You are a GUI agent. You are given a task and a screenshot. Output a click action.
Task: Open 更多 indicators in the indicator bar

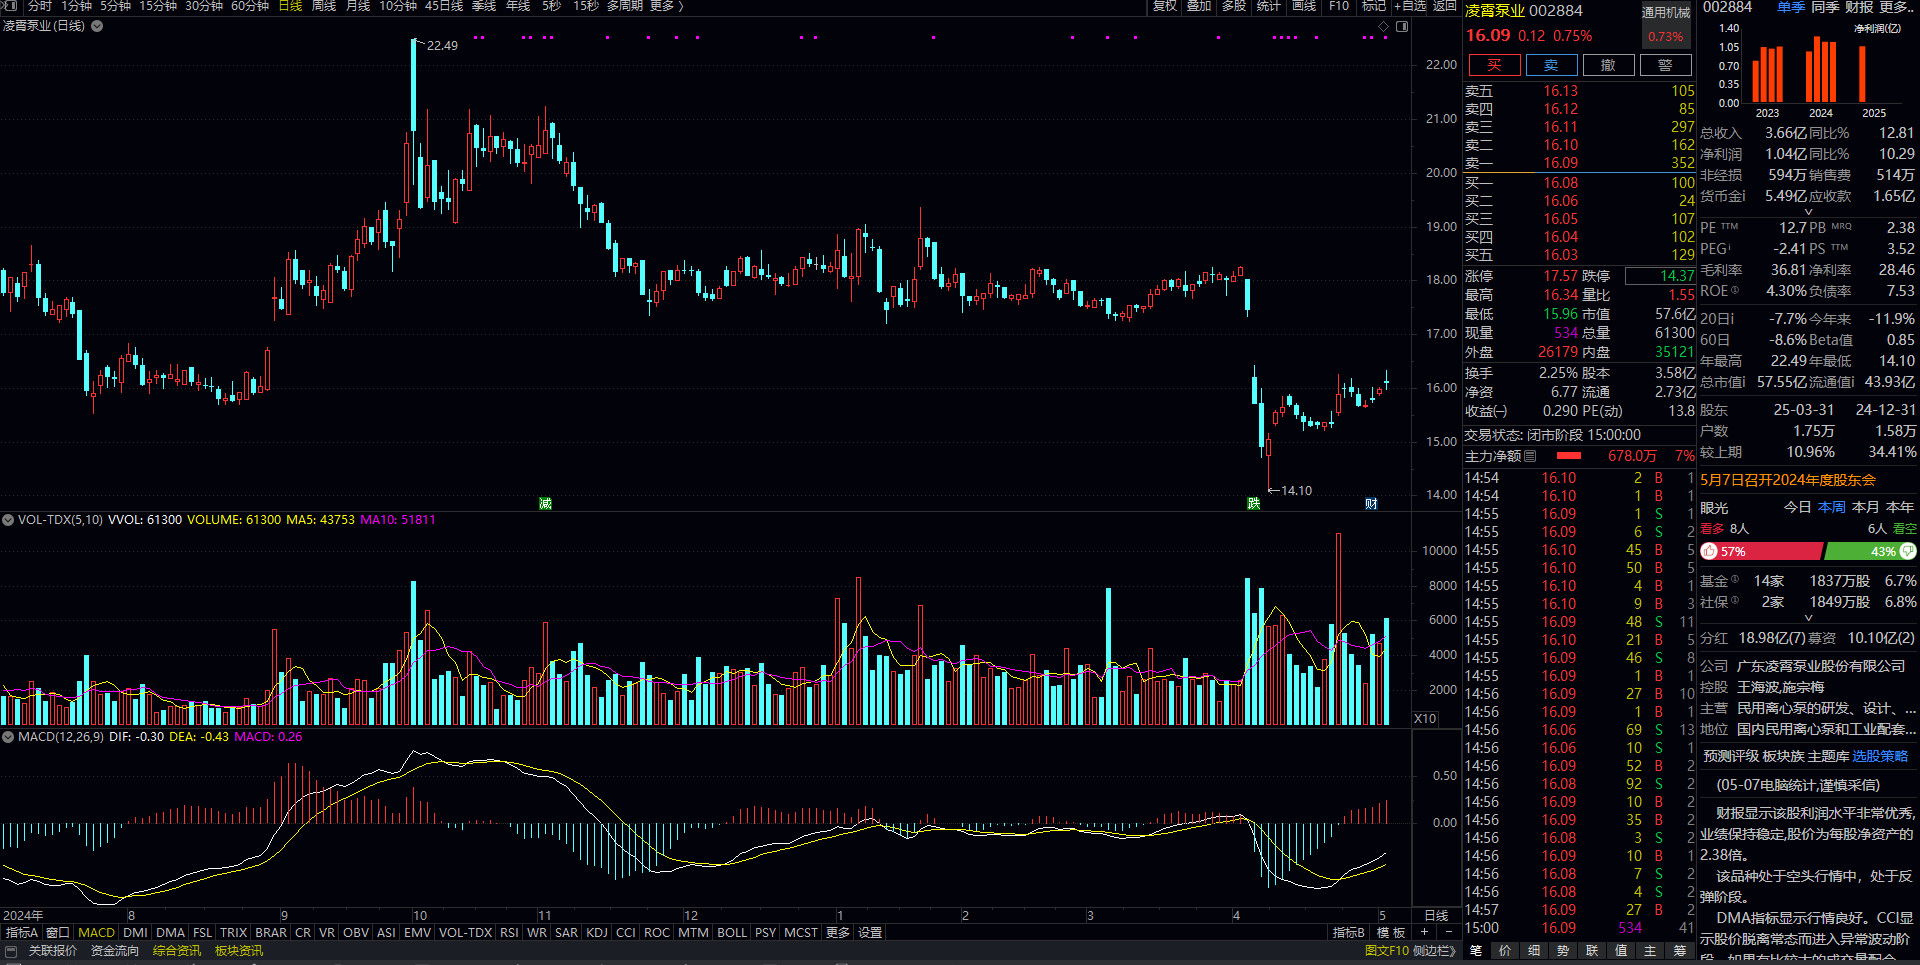pos(838,933)
